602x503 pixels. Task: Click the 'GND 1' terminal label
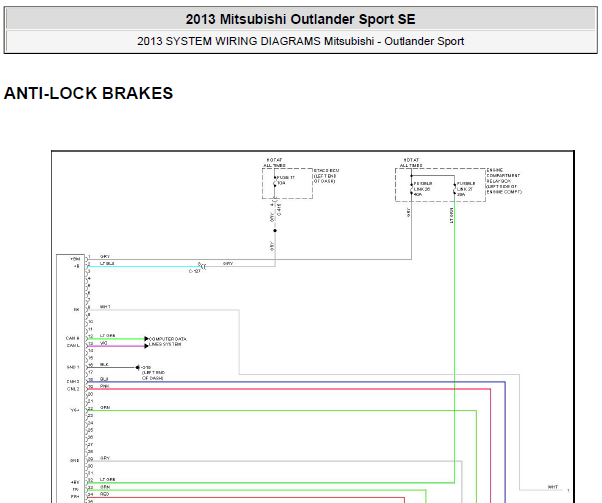pyautogui.click(x=73, y=367)
